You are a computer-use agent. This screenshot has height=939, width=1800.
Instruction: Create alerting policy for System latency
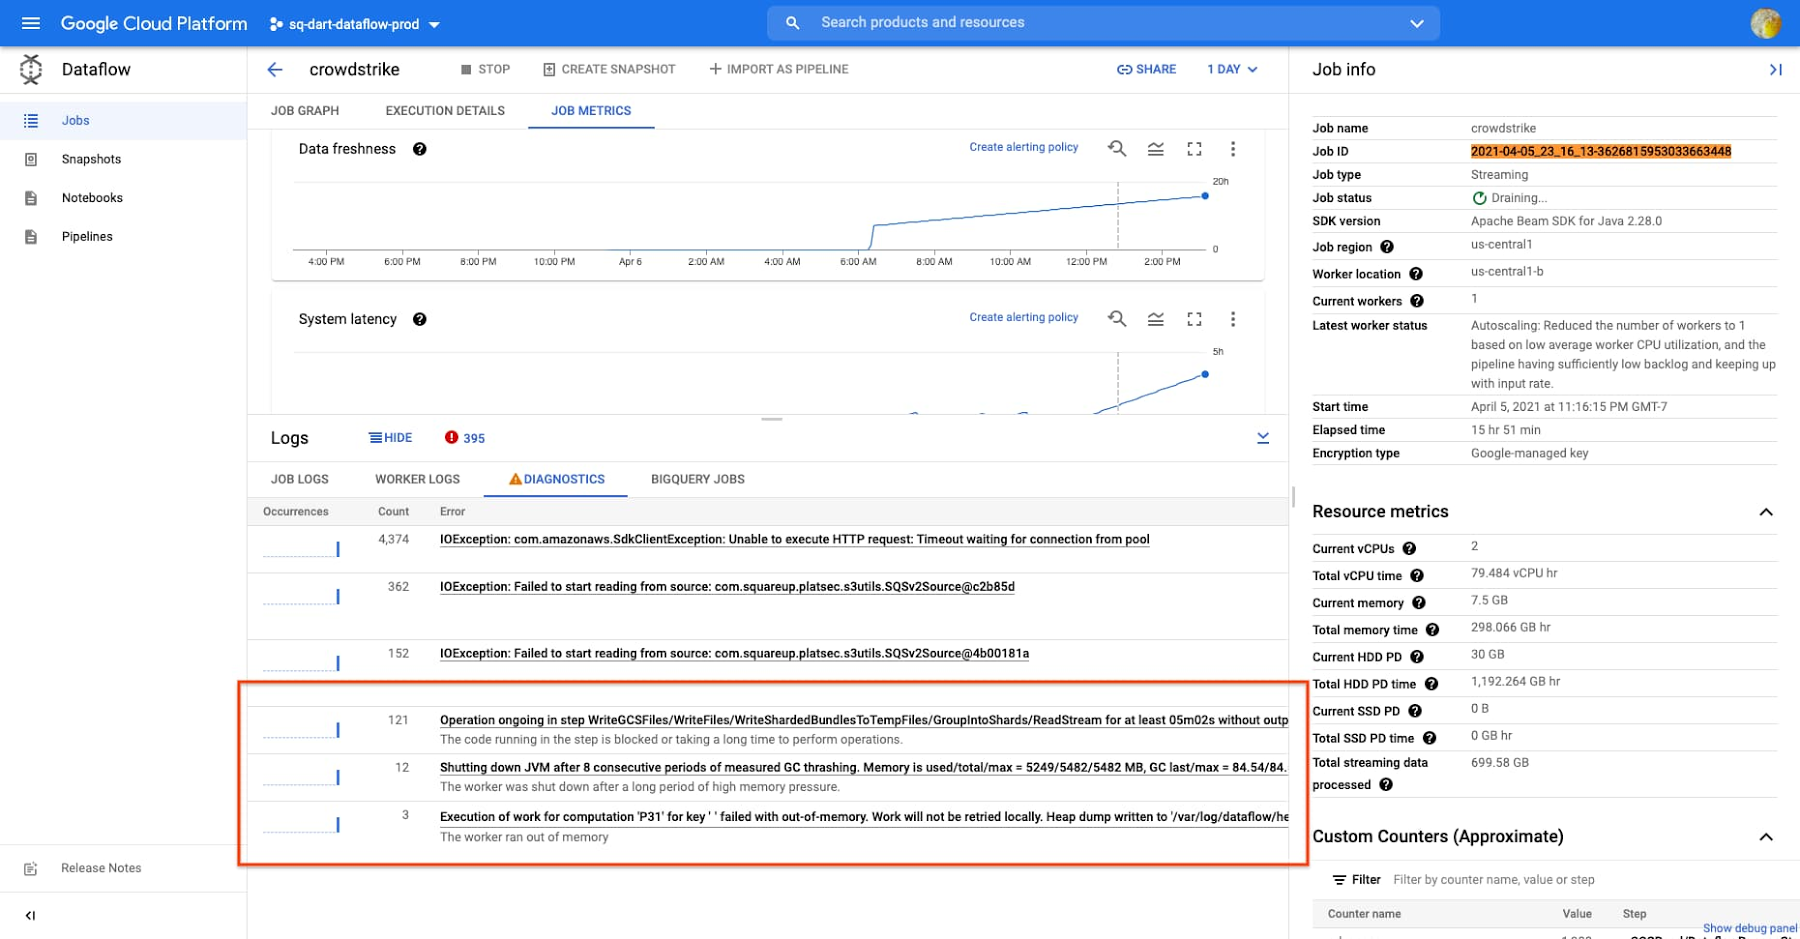coord(1024,317)
